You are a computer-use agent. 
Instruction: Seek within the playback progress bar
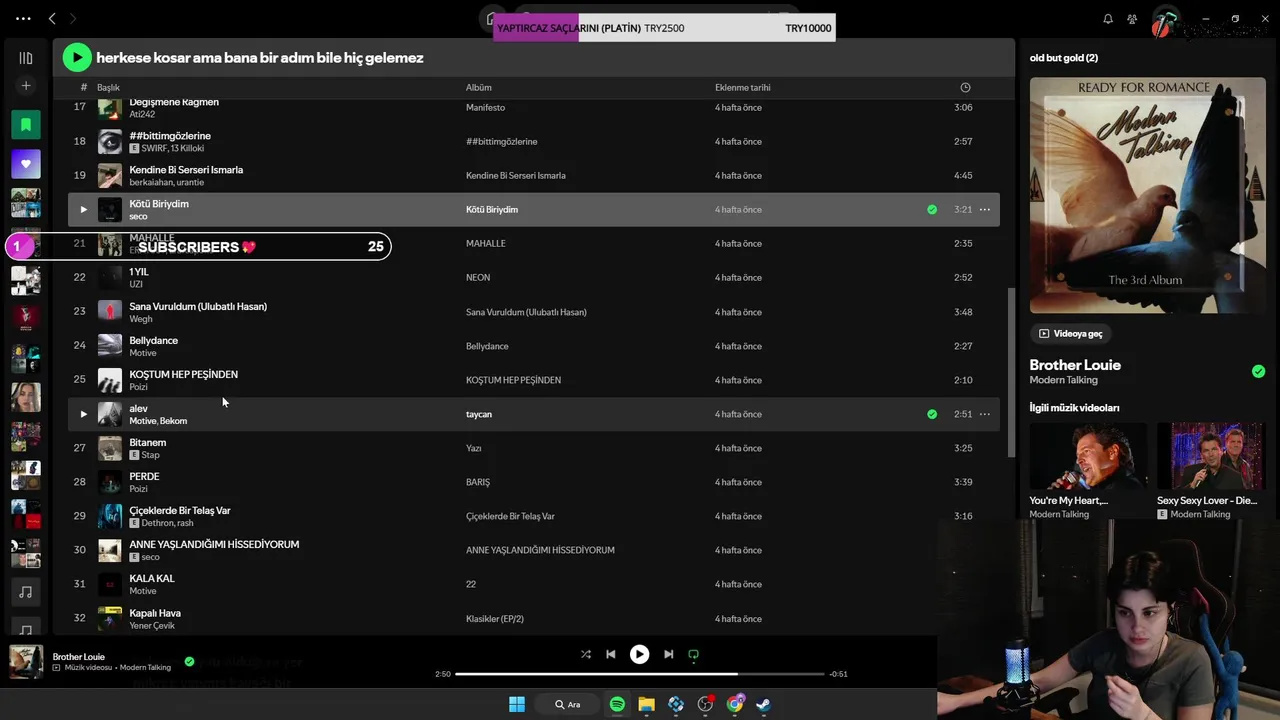click(x=640, y=674)
